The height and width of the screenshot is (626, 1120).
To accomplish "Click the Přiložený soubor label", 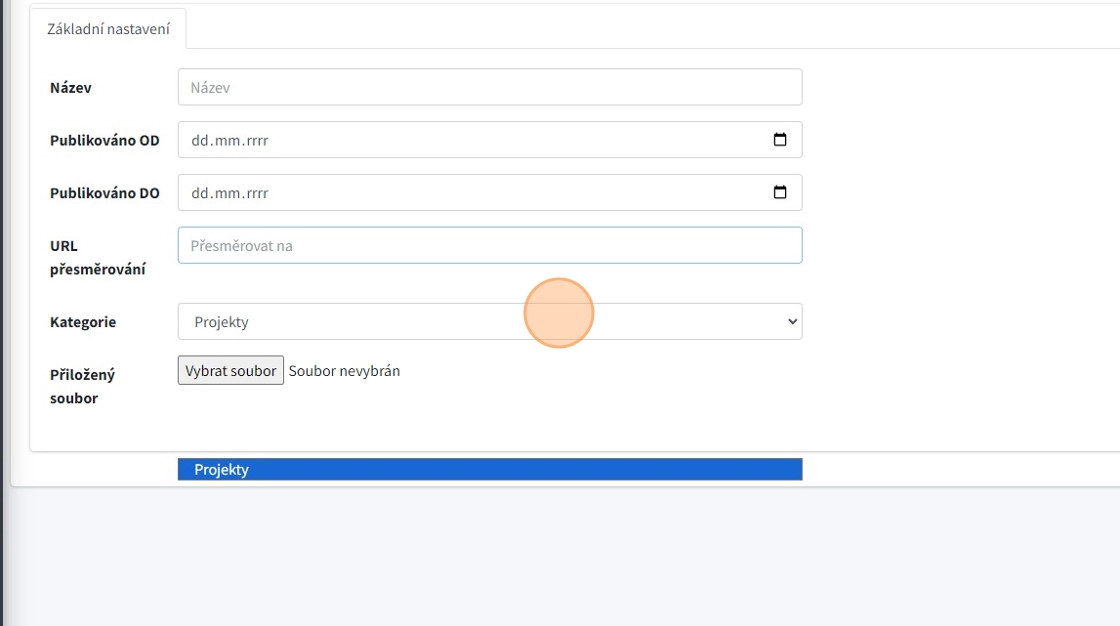I will (x=82, y=386).
